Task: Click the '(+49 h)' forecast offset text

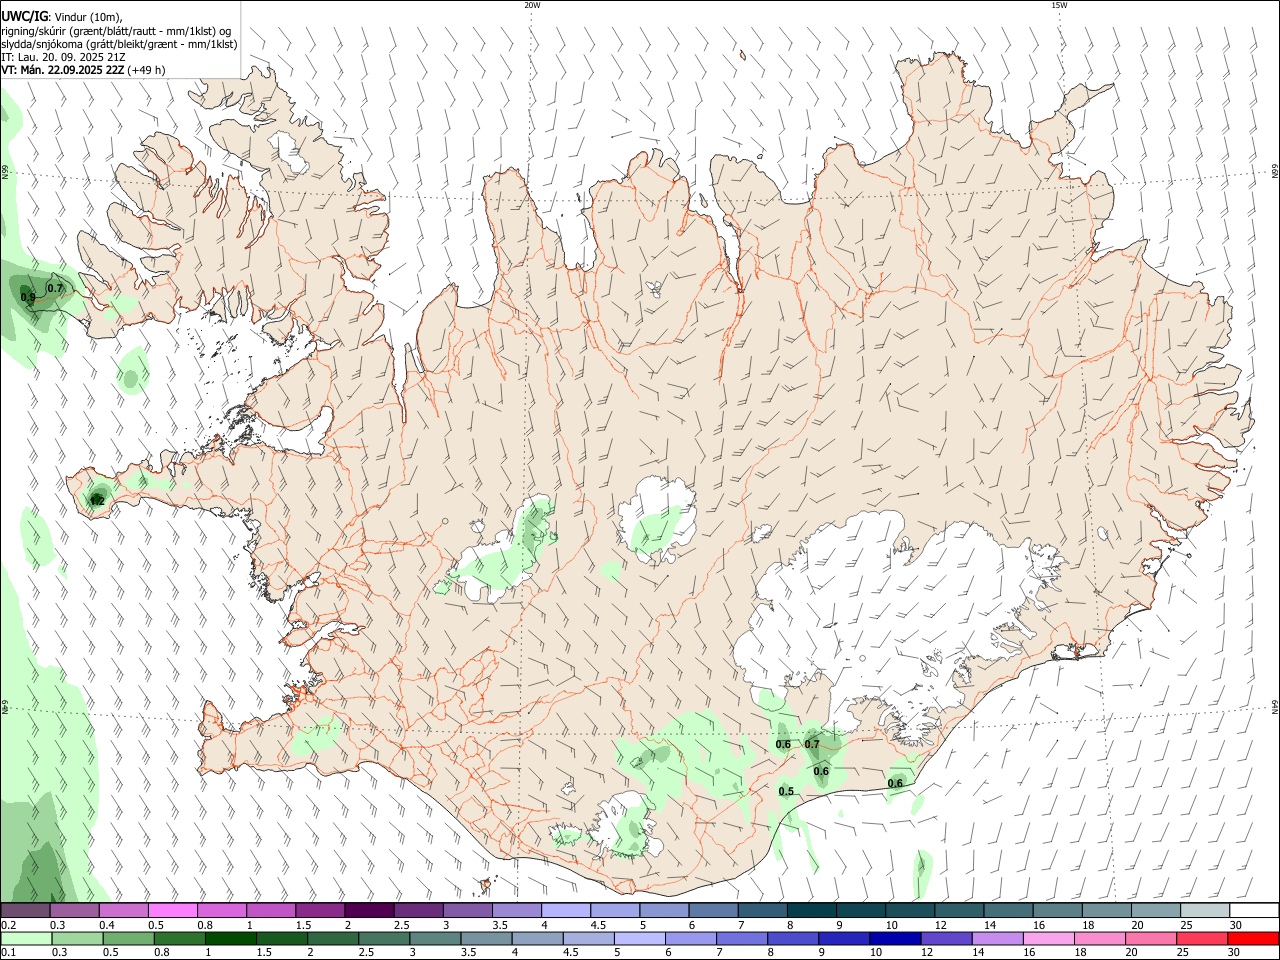Action: pos(147,70)
